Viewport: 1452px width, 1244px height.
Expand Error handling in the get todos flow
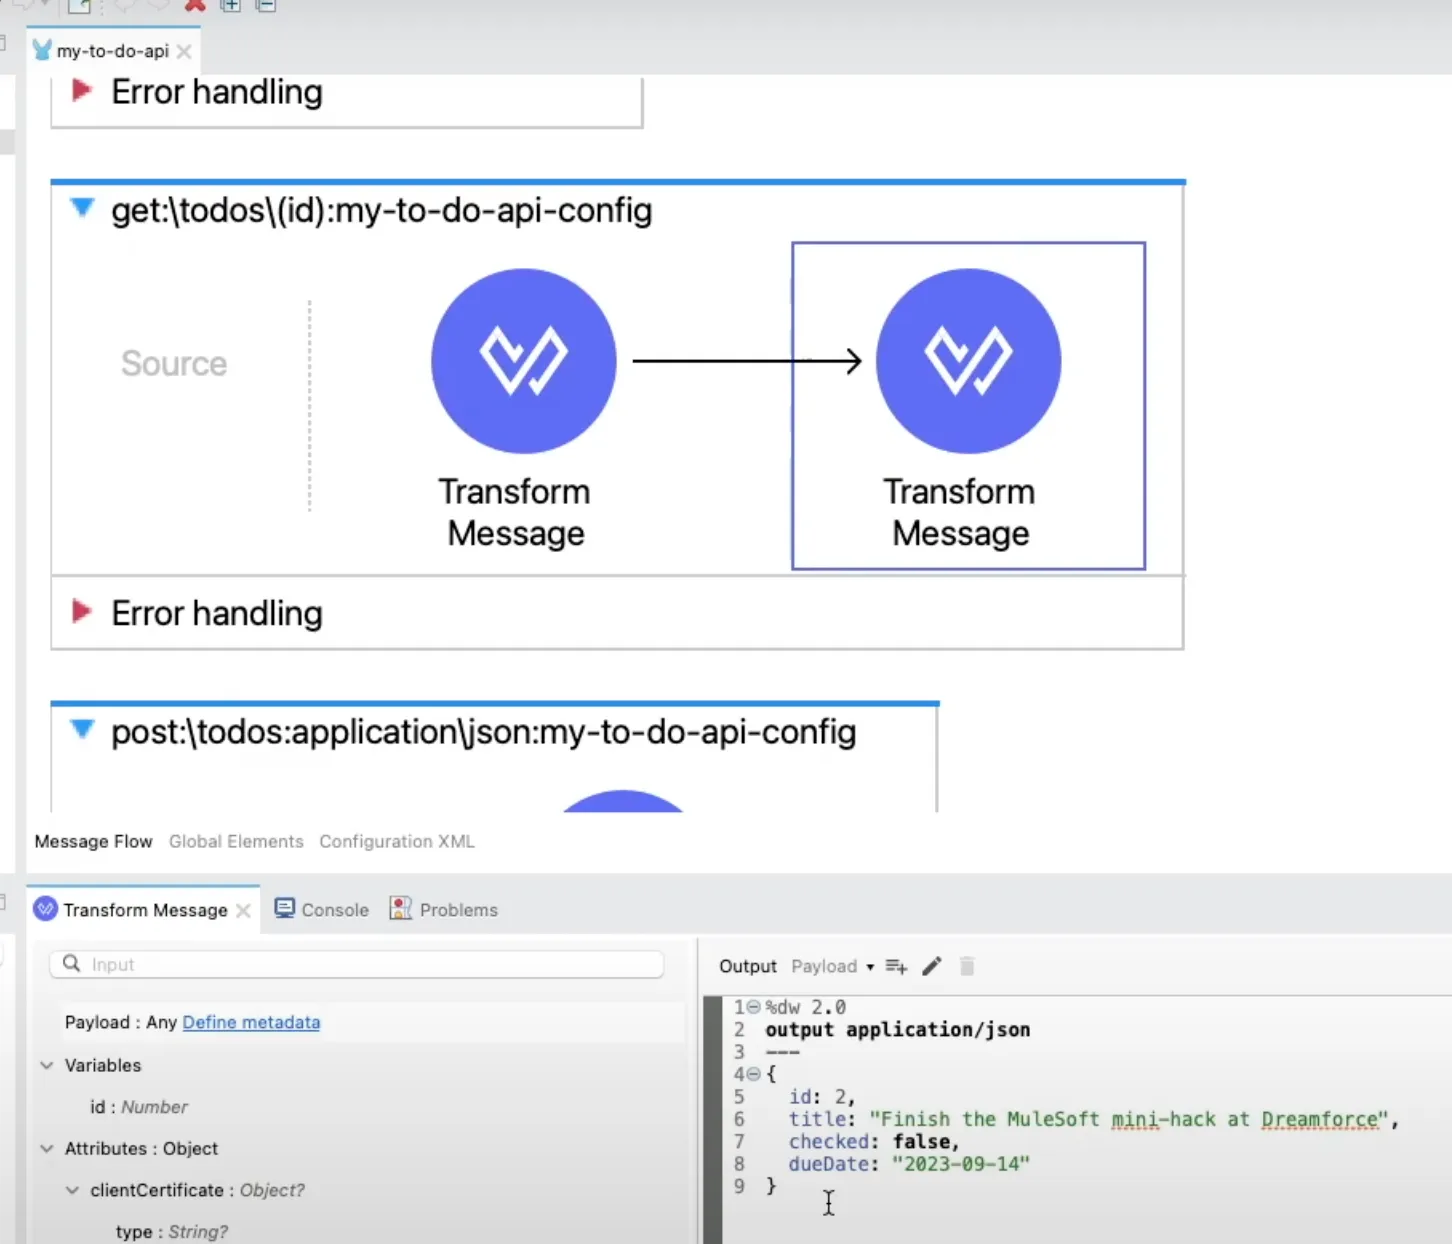[82, 612]
